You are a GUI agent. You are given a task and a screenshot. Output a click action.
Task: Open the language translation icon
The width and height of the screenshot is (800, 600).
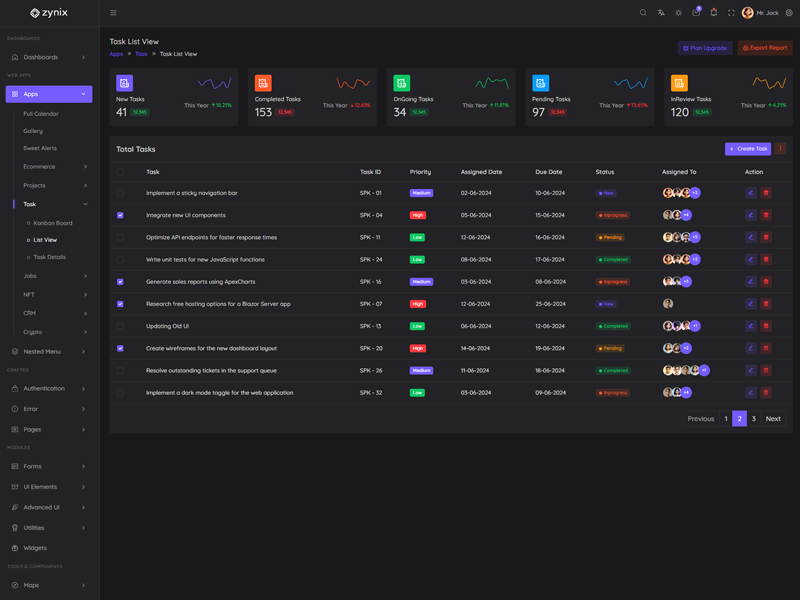(x=661, y=13)
